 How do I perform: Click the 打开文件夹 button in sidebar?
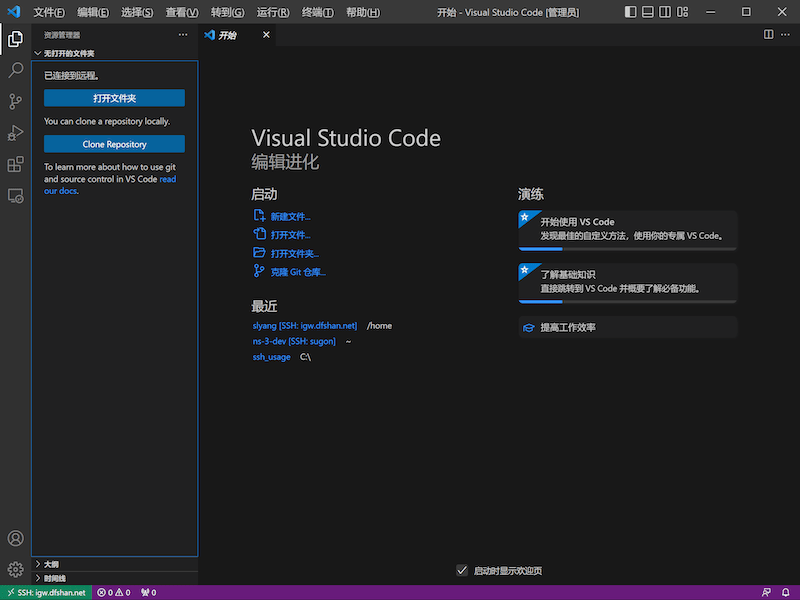114,98
